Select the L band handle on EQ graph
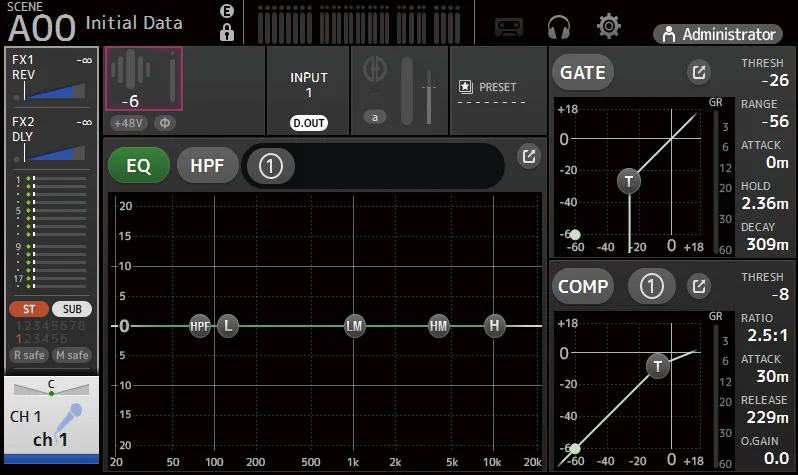The height and width of the screenshot is (475, 798). pyautogui.click(x=228, y=325)
